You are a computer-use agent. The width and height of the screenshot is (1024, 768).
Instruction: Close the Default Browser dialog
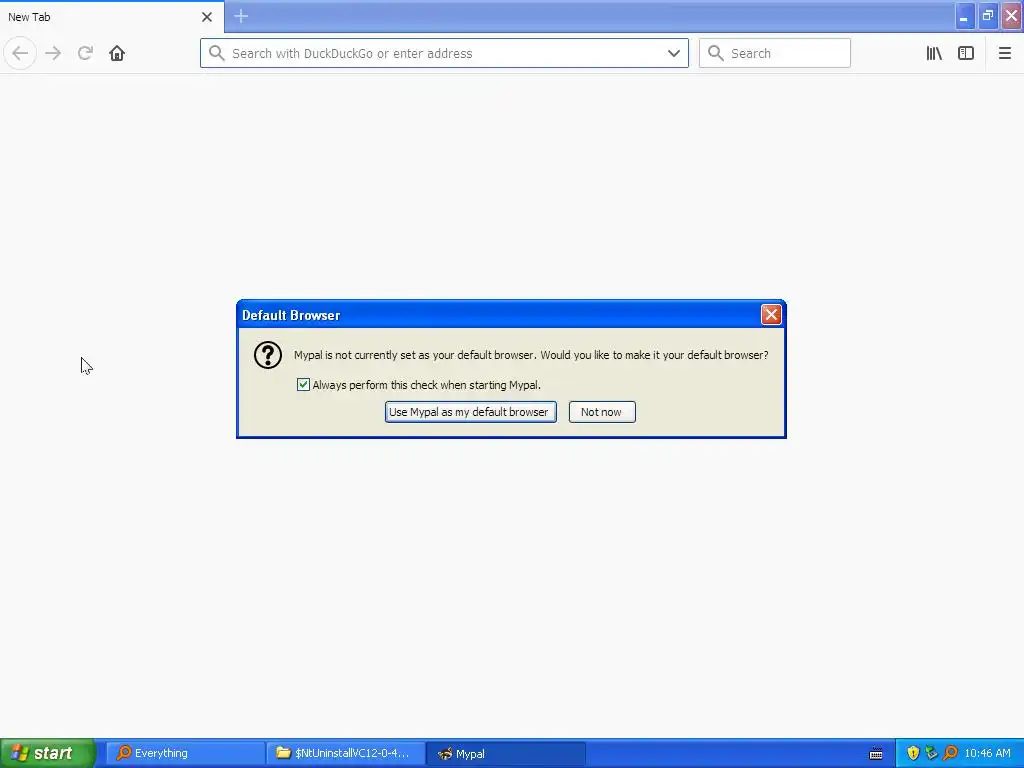click(x=771, y=315)
